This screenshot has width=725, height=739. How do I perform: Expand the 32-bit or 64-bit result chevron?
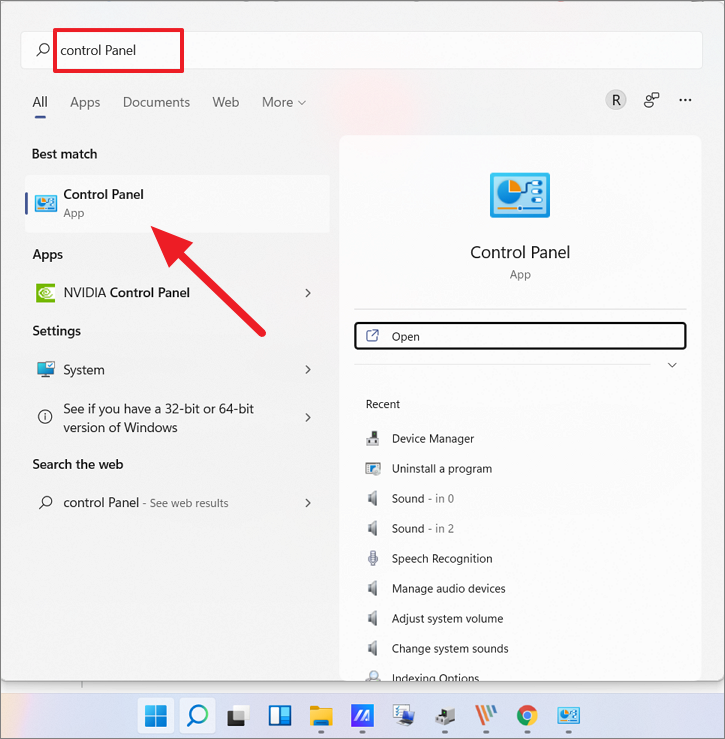(x=308, y=418)
